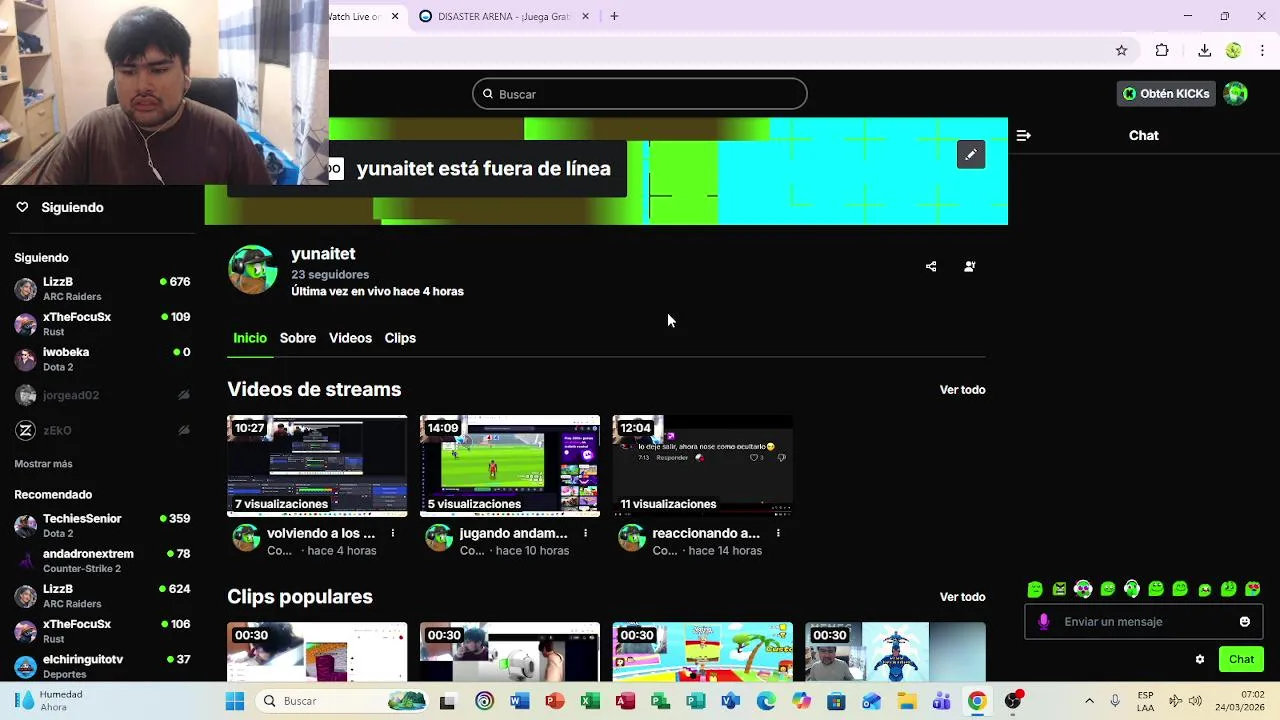Click Ver todo for Videos de streams
This screenshot has height=720, width=1280.
pos(962,390)
